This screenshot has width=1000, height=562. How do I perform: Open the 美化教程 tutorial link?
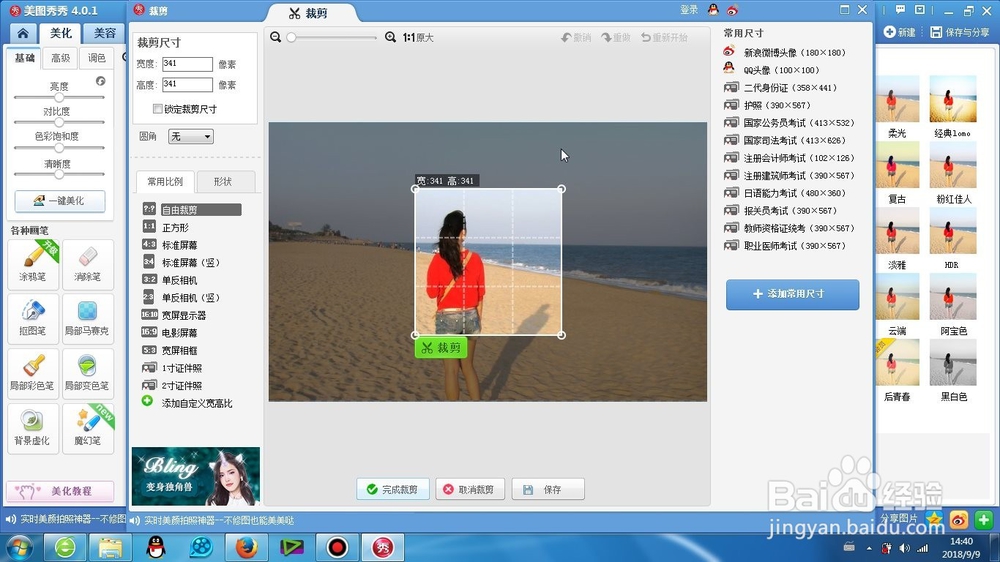[60, 491]
